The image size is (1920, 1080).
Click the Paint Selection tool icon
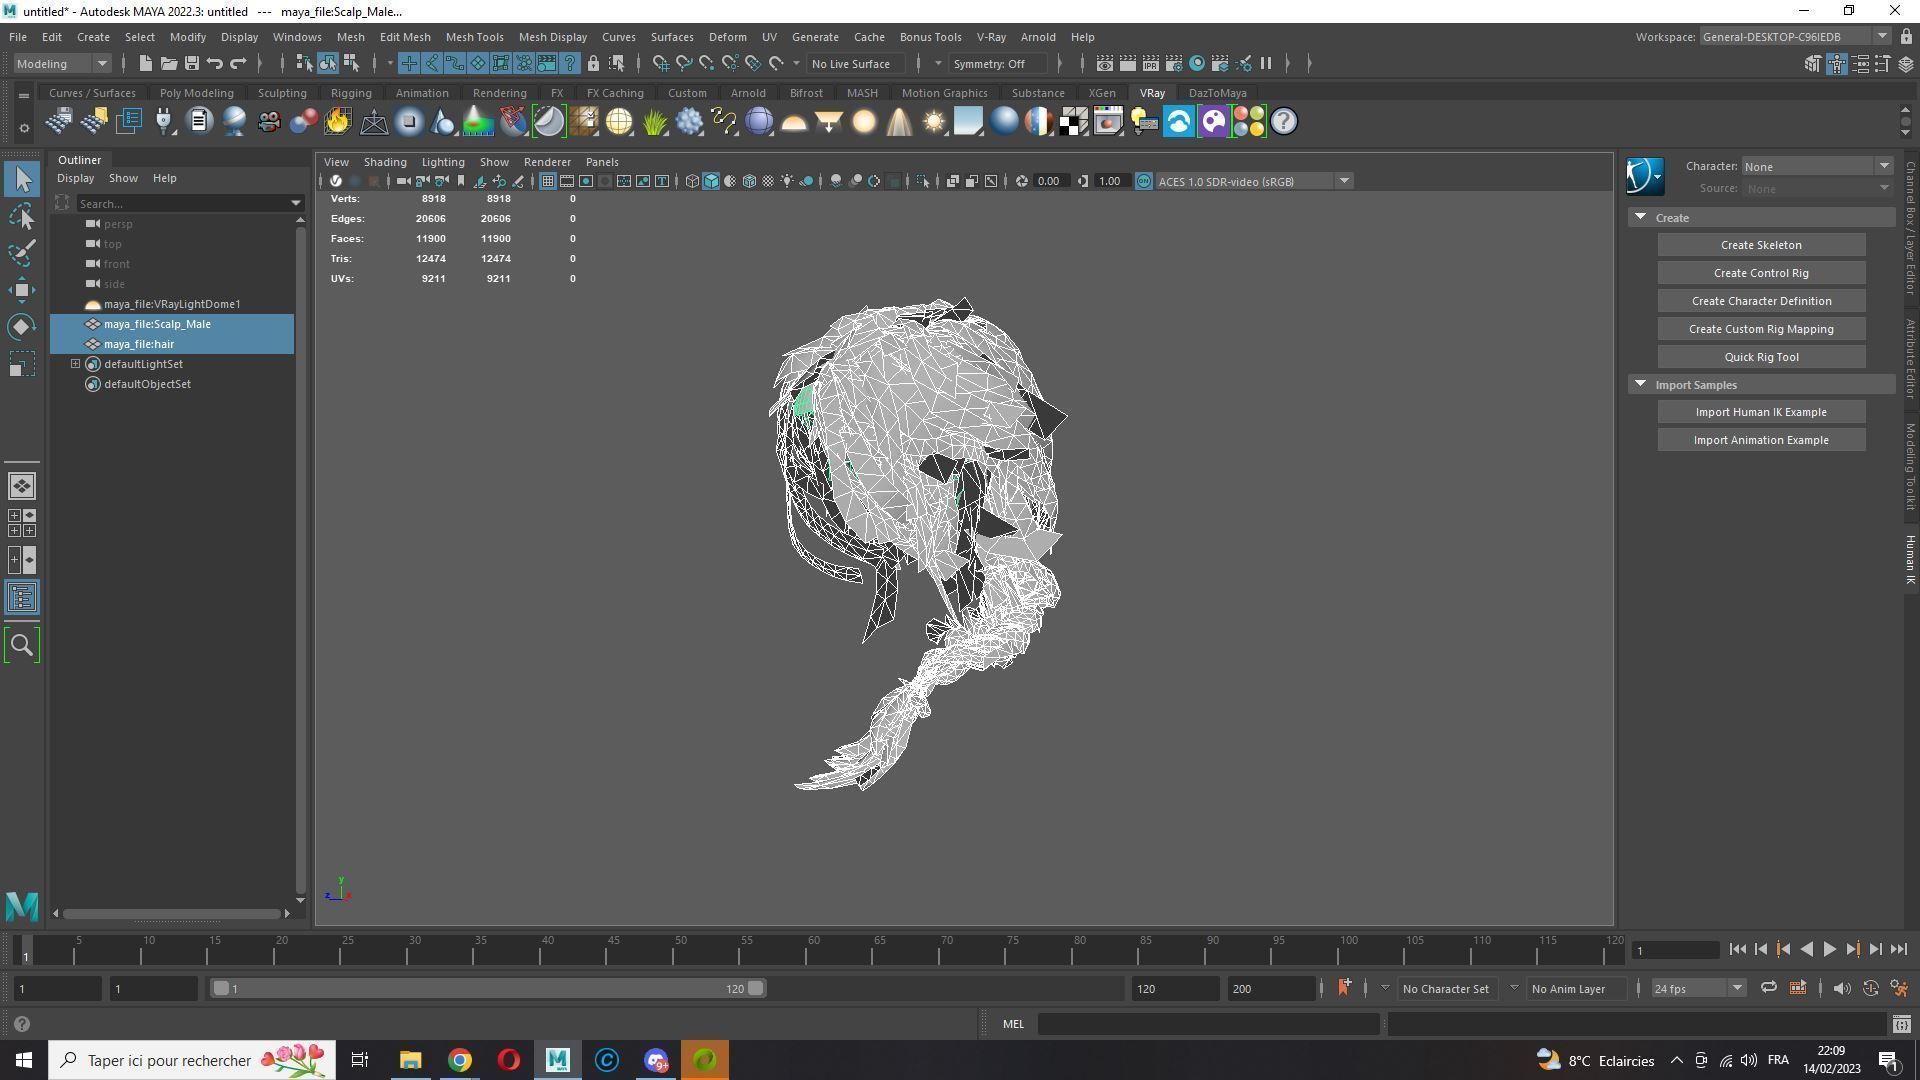22,253
